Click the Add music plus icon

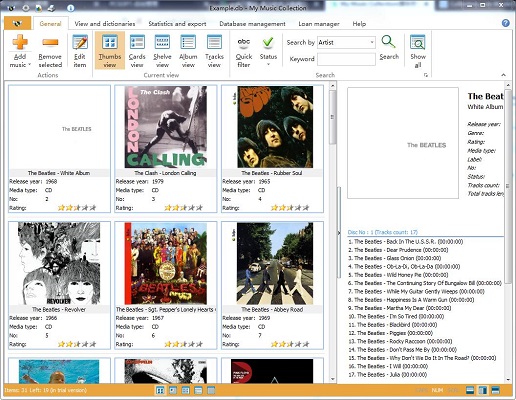pyautogui.click(x=20, y=43)
